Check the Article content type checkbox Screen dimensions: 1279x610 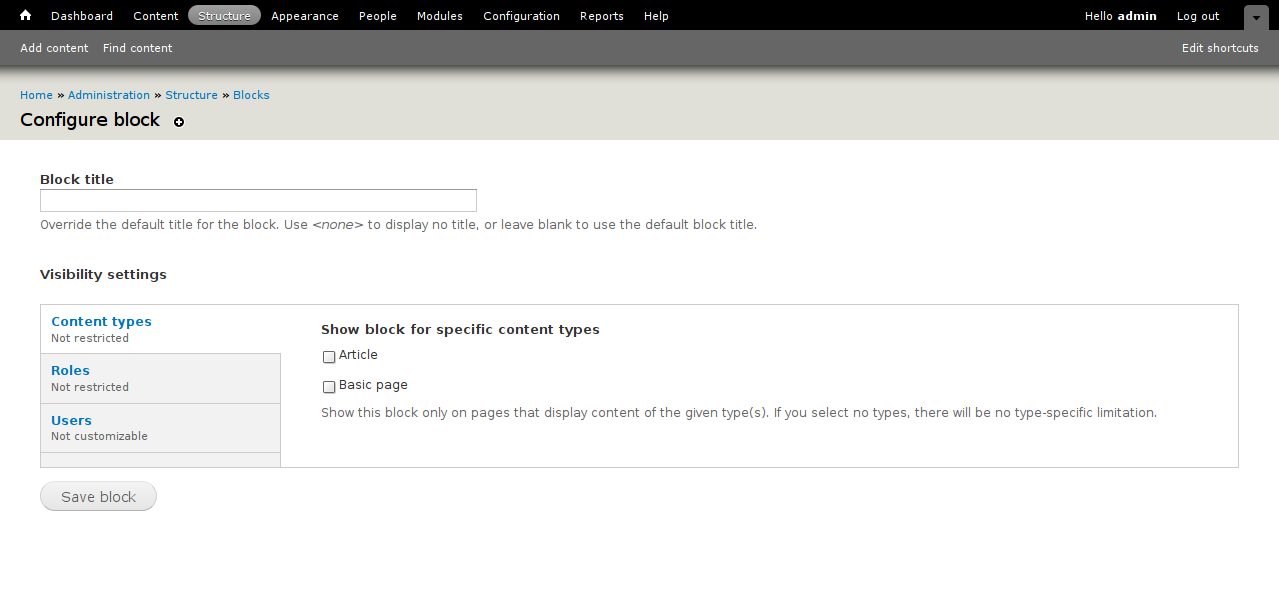pyautogui.click(x=329, y=357)
